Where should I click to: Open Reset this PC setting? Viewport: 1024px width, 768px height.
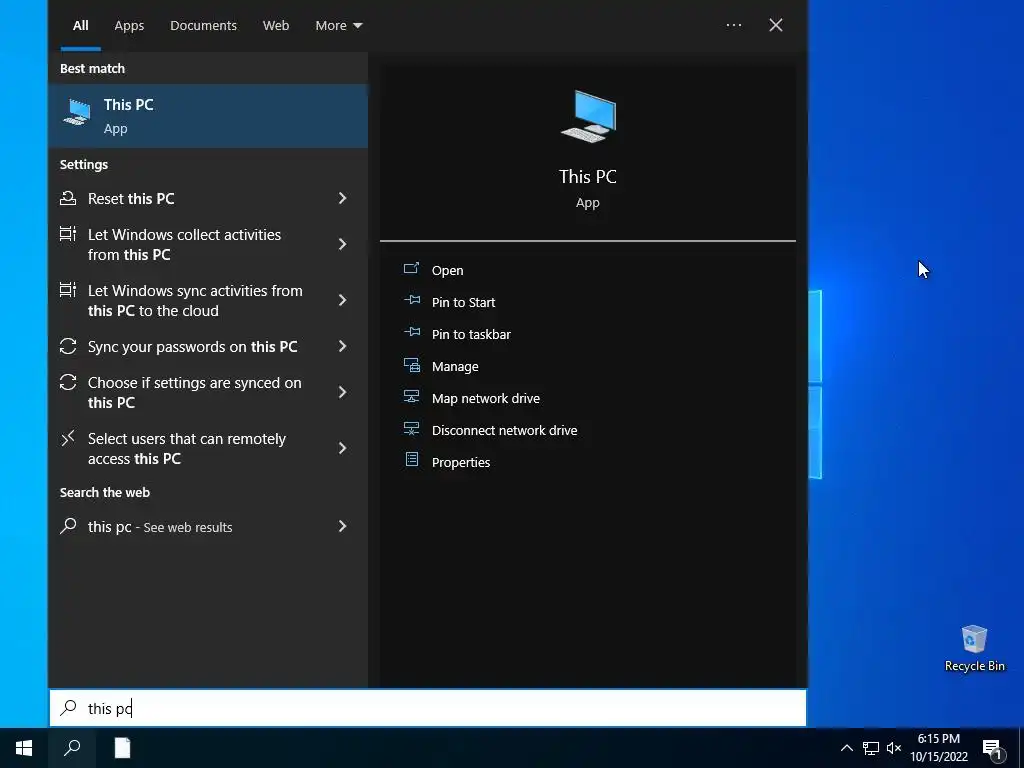(x=208, y=198)
